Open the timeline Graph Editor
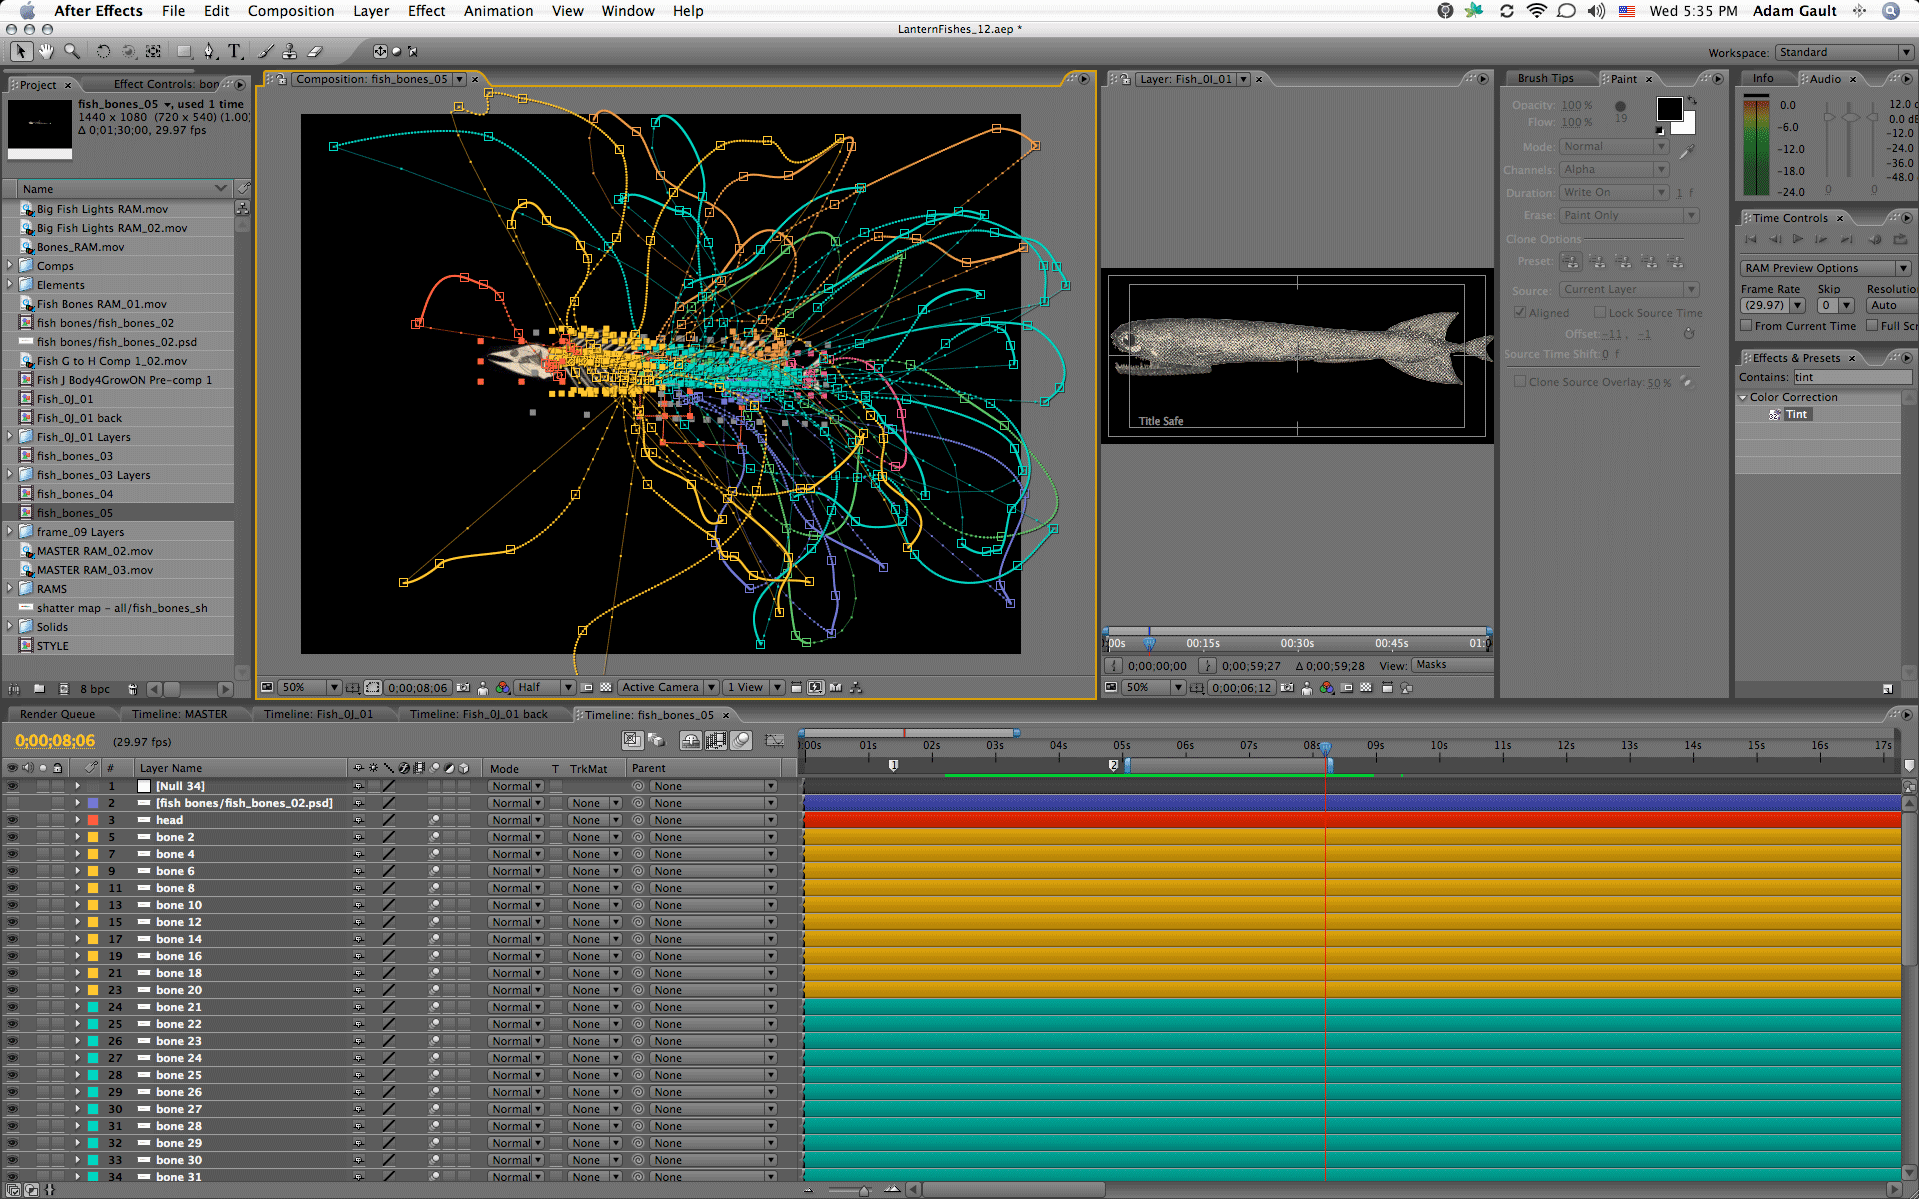Screen dimensions: 1919x1199 [x=774, y=740]
